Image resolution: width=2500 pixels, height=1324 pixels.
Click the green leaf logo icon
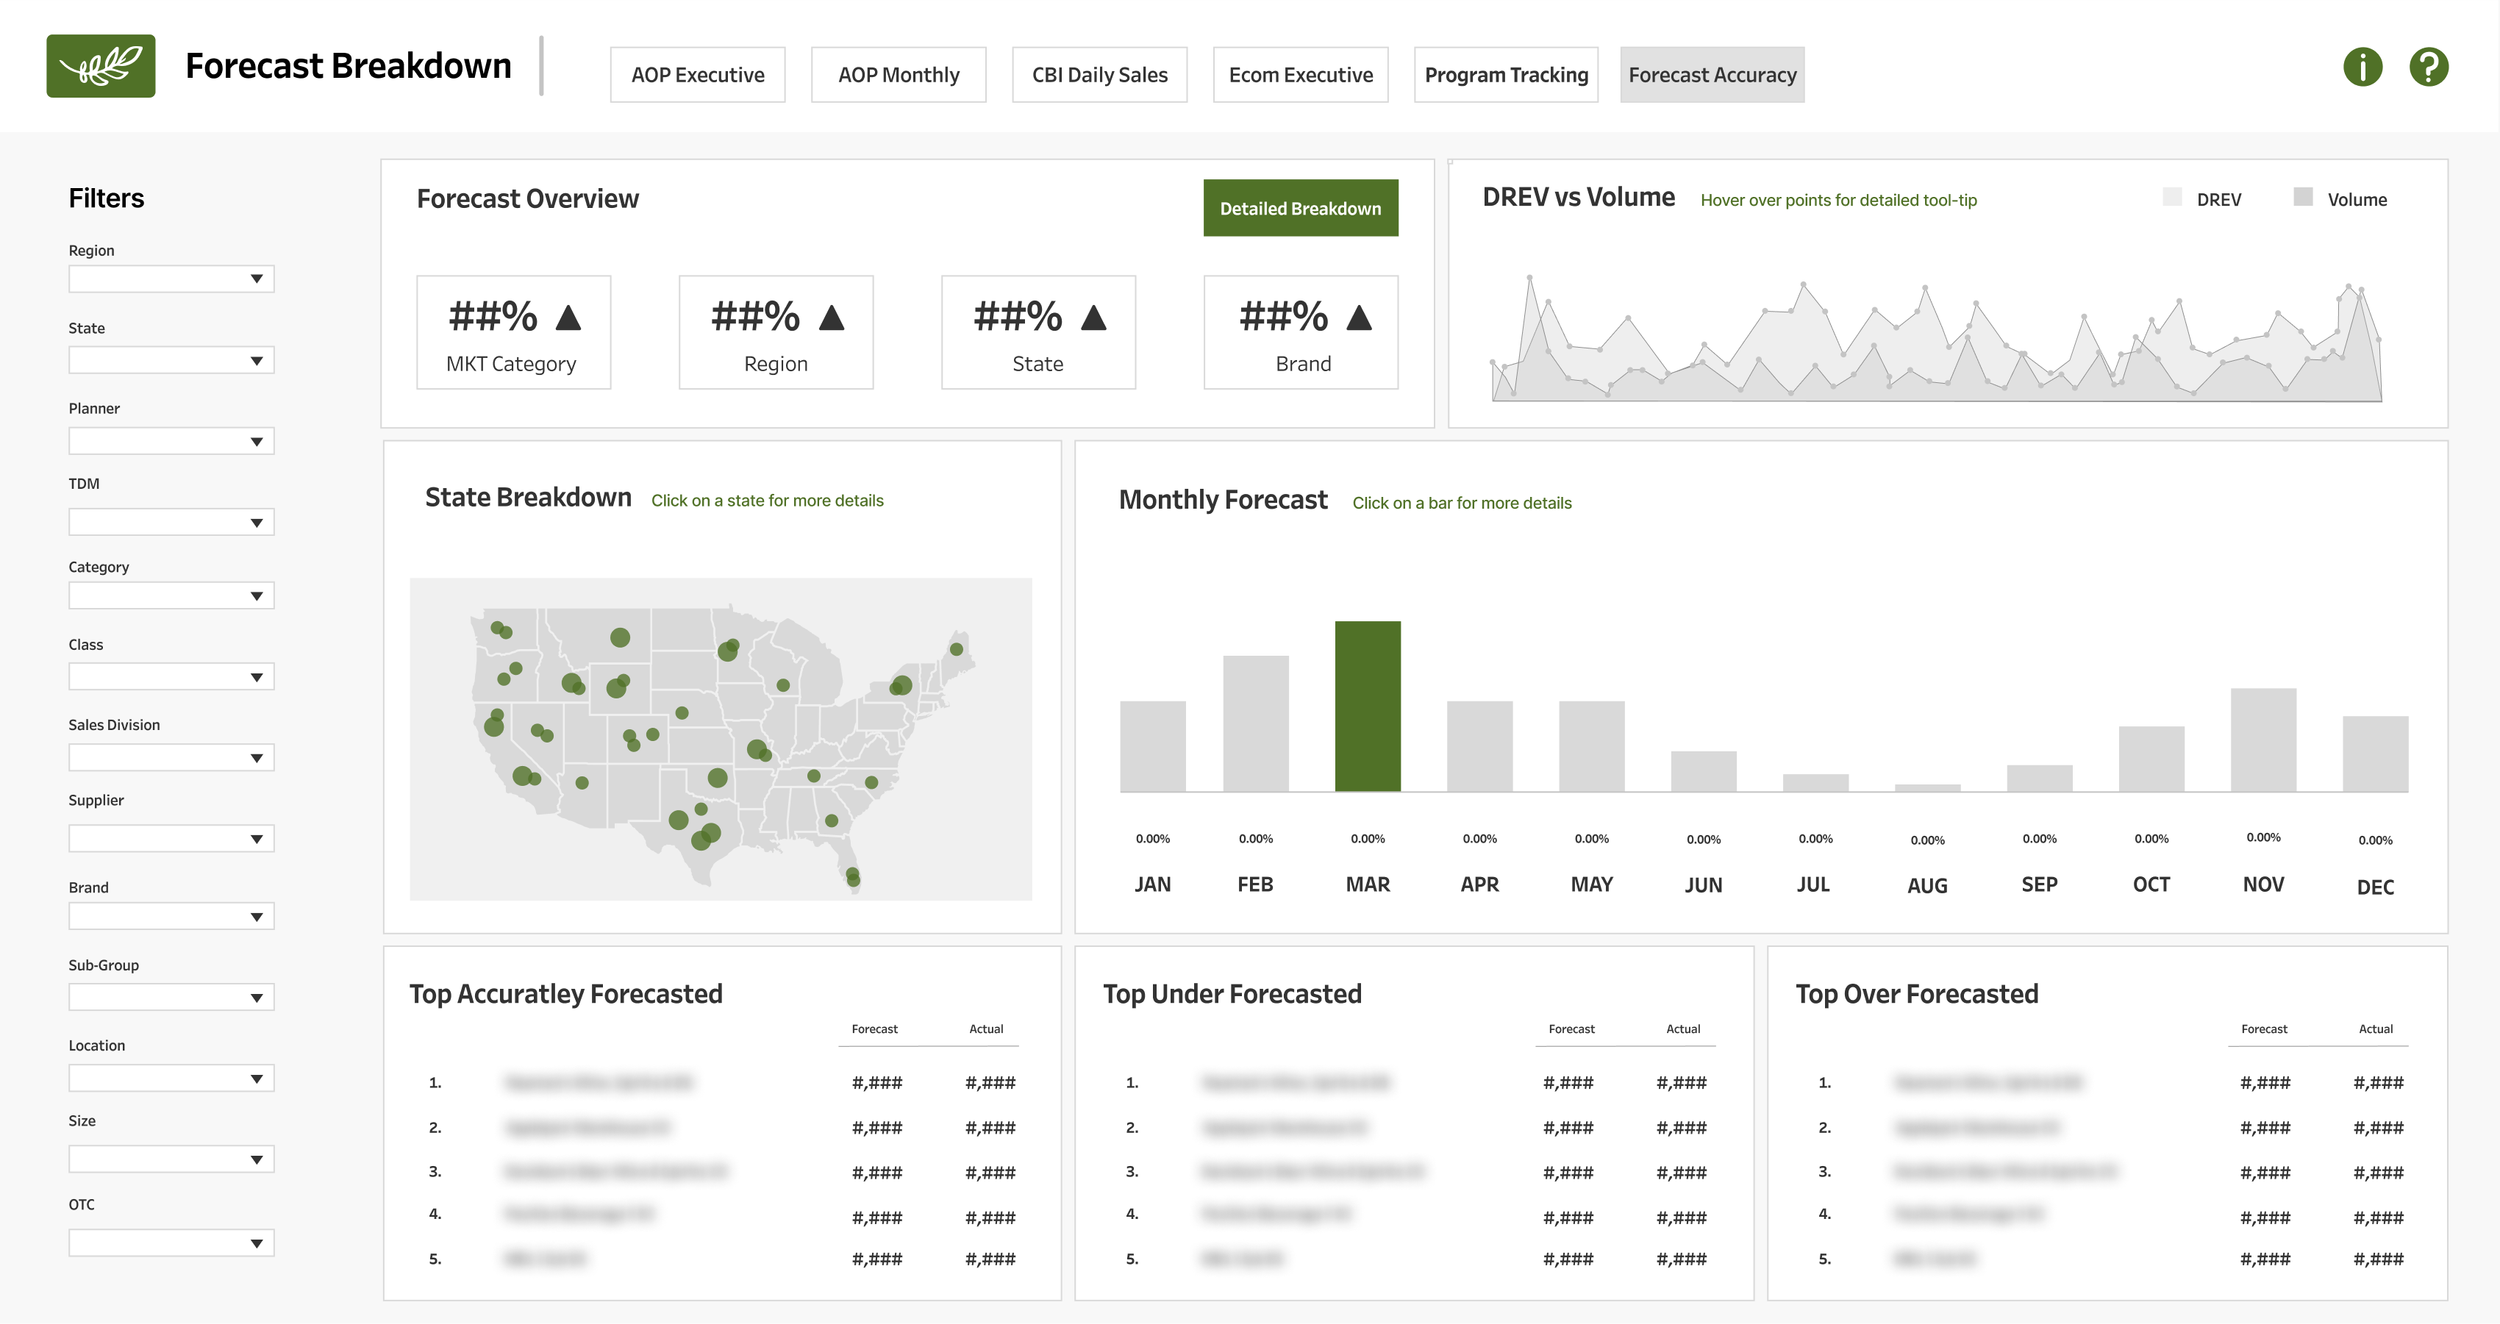coord(101,66)
